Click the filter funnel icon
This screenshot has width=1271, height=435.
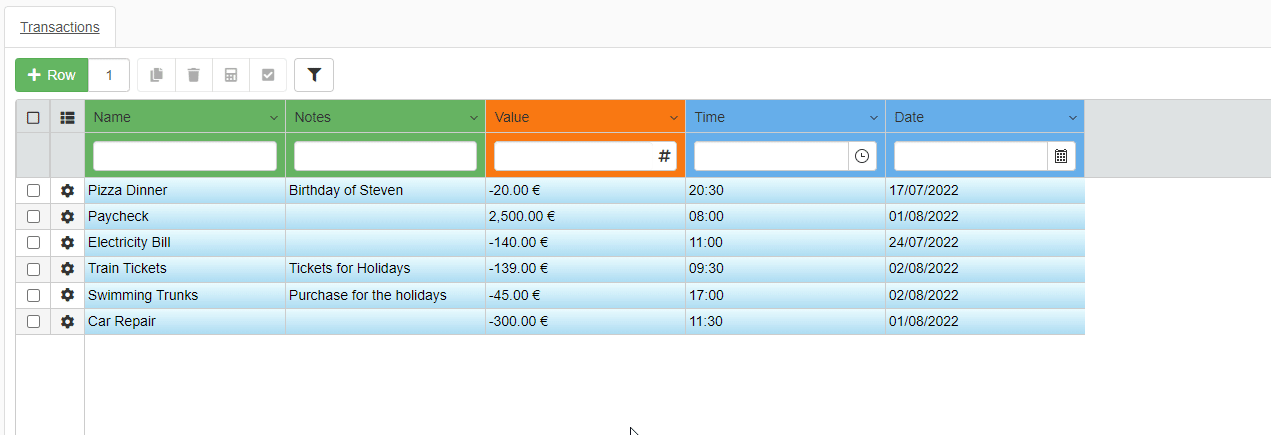314,75
